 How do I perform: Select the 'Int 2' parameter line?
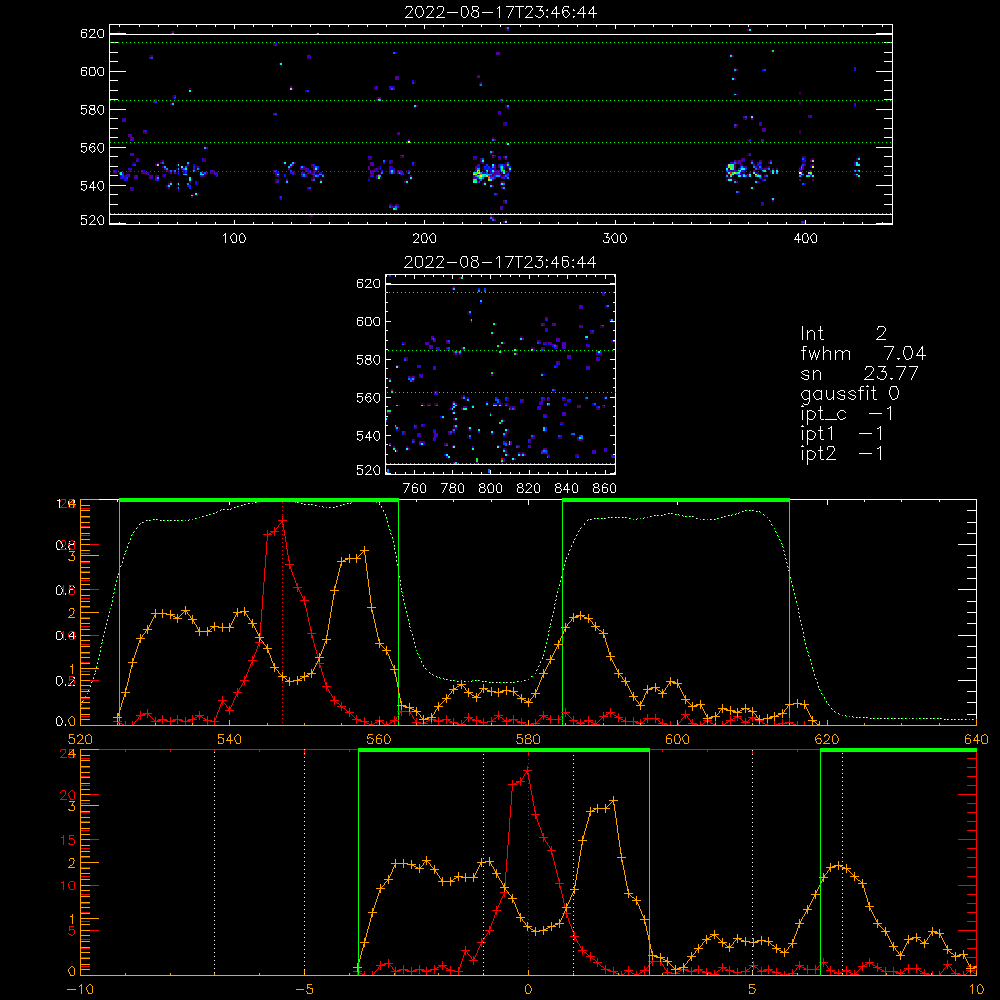843,334
